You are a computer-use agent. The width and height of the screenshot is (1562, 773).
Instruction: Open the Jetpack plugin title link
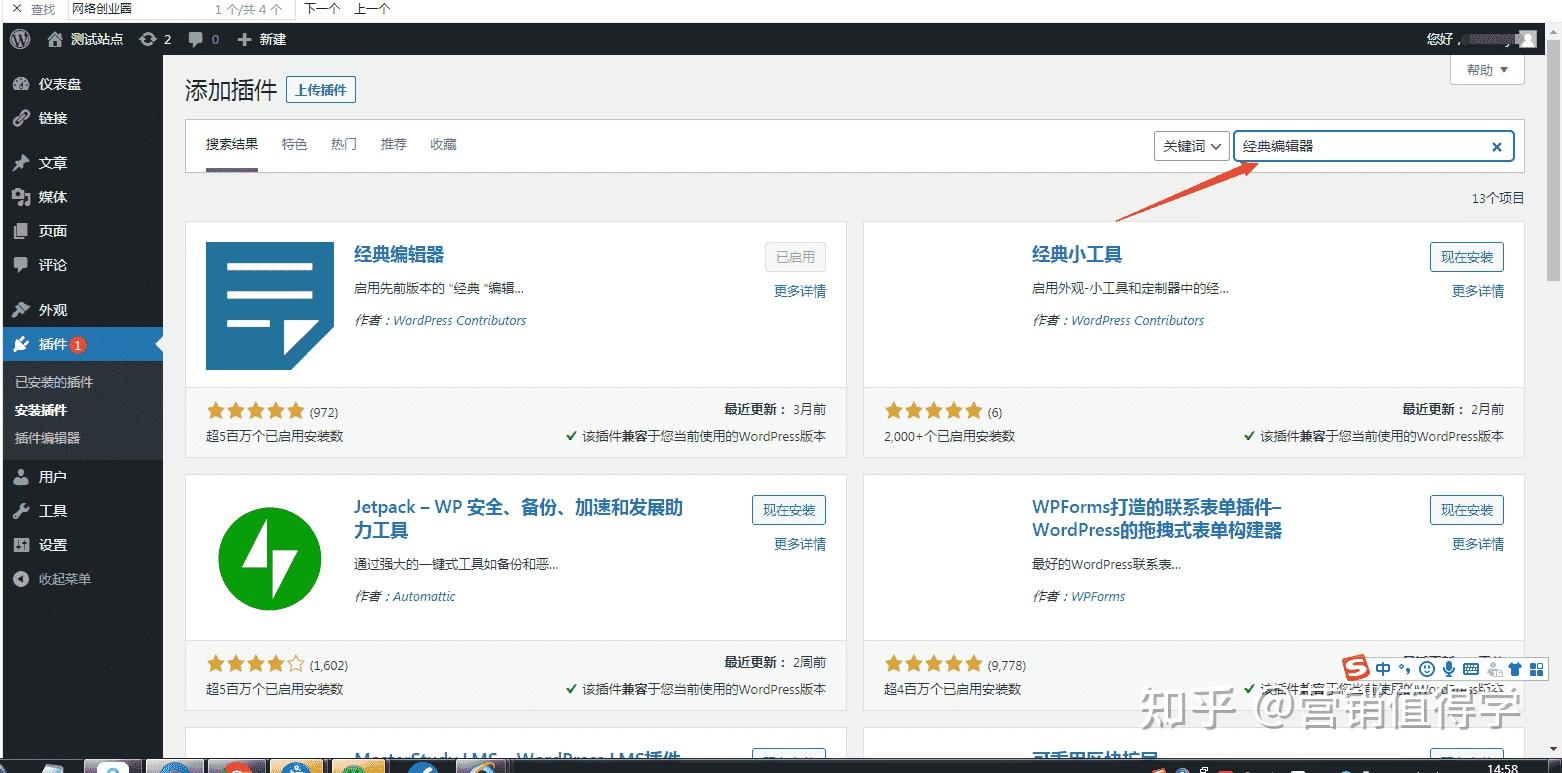pyautogui.click(x=518, y=519)
